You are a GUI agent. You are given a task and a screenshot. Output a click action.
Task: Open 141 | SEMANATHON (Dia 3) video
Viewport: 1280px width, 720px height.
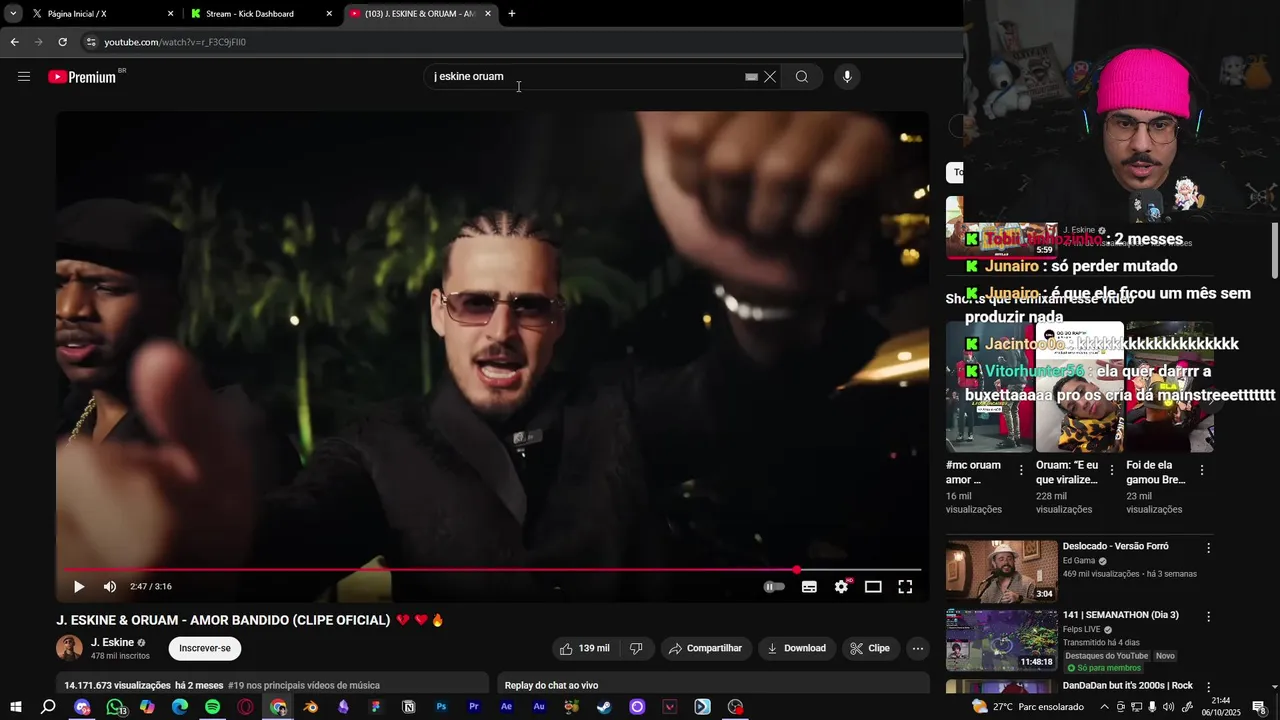(1001, 641)
